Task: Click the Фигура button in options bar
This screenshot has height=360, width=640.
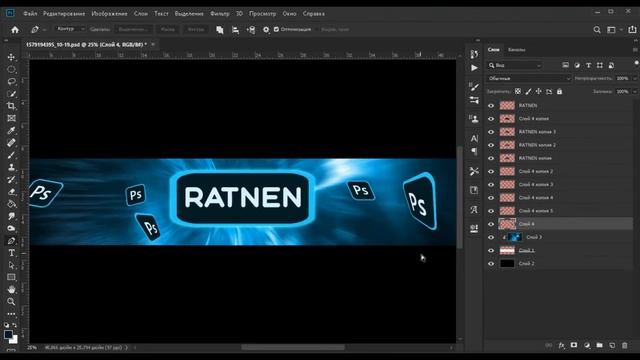Action: point(196,29)
